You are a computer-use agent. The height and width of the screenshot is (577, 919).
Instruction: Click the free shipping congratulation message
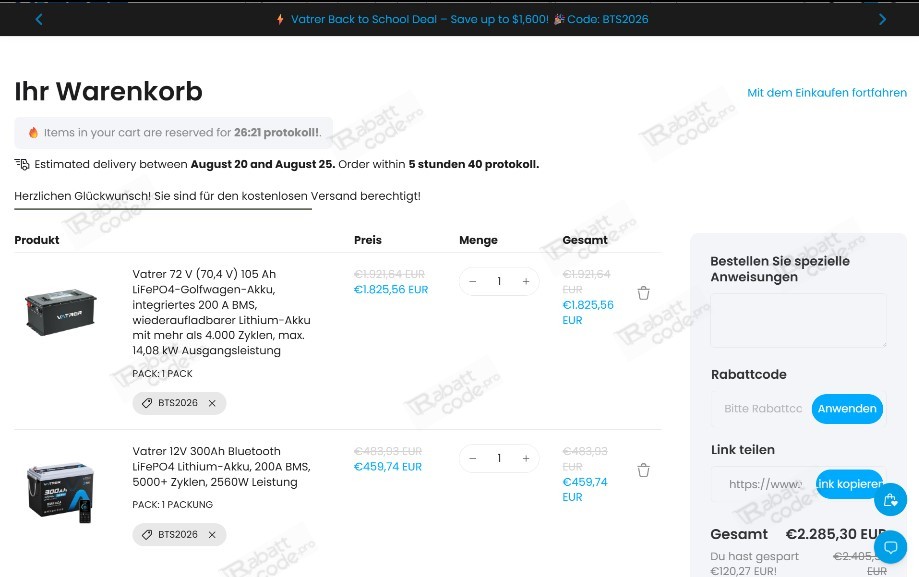[x=217, y=196]
